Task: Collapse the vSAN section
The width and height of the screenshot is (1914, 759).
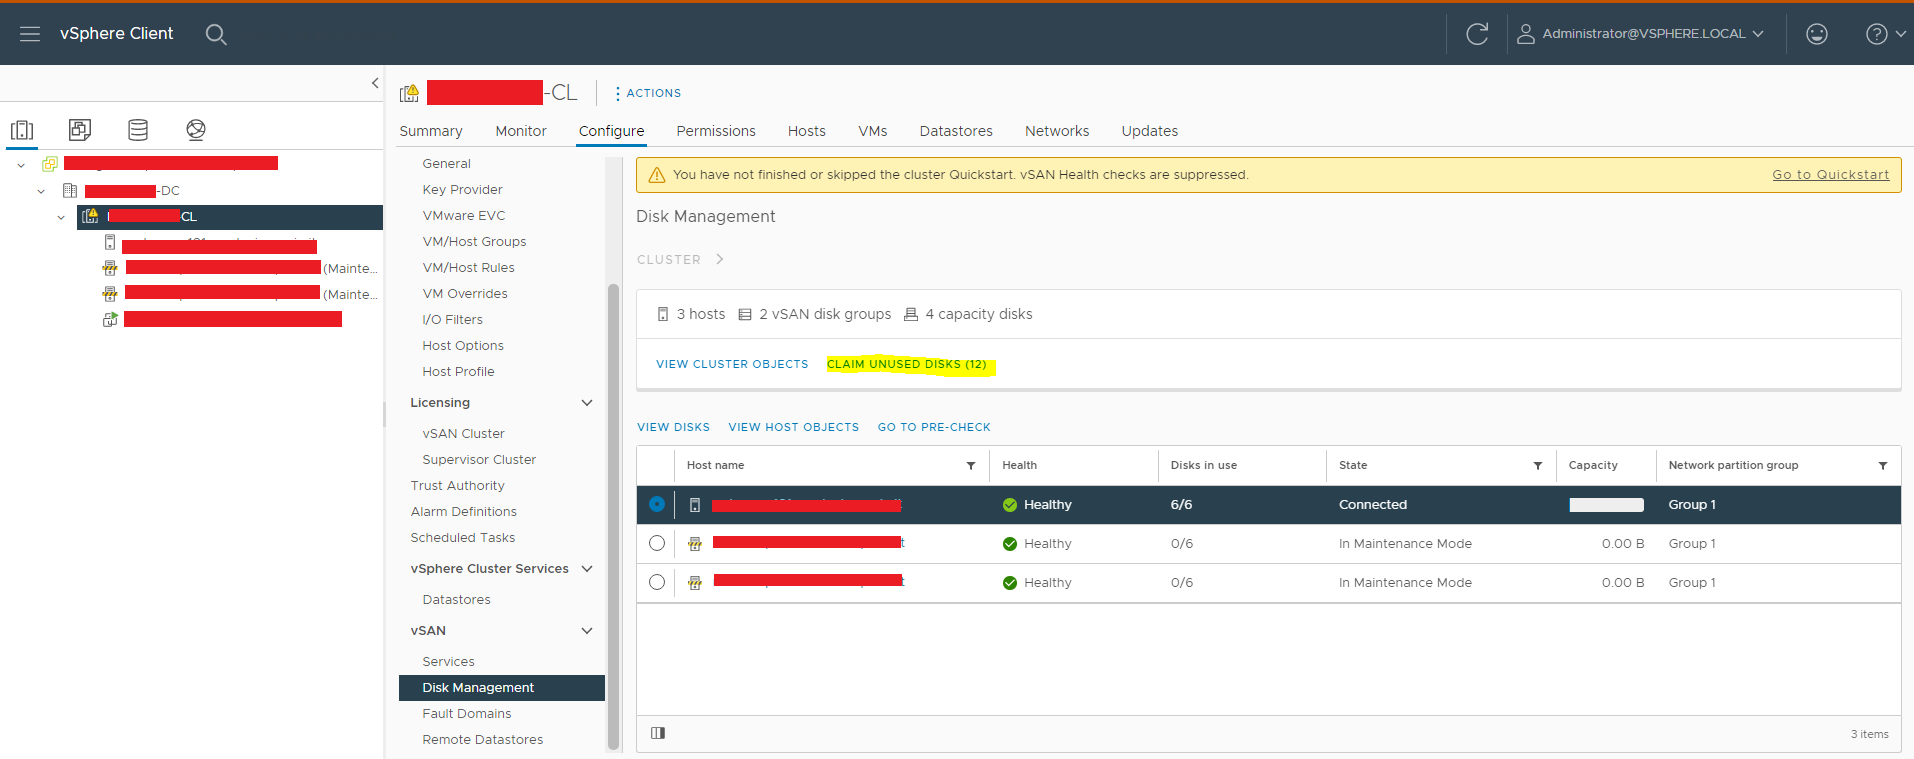Action: (x=587, y=631)
